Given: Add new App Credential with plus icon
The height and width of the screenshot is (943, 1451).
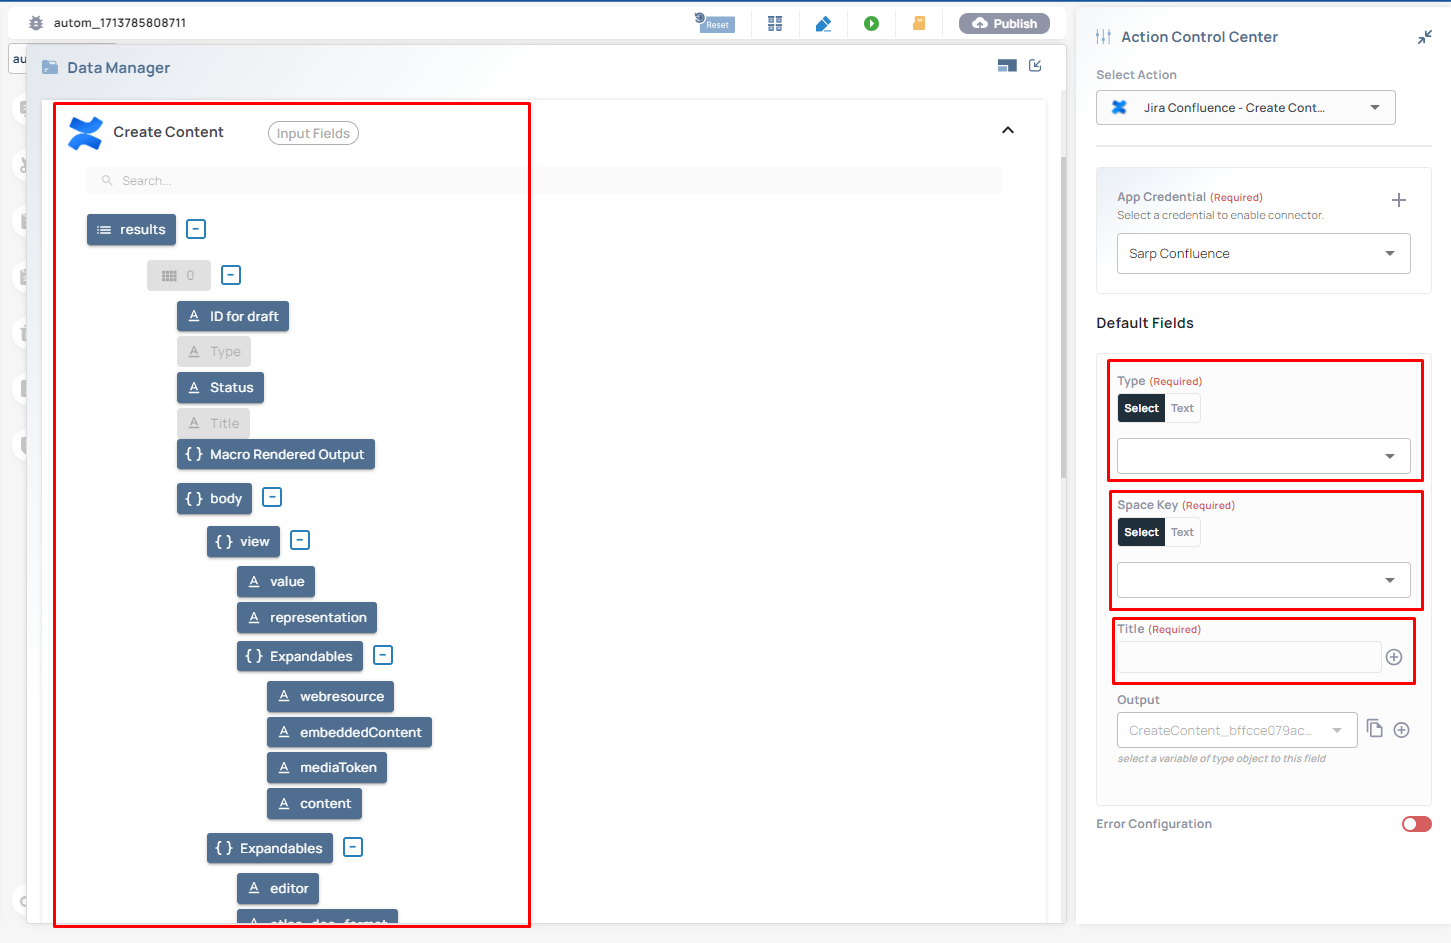Looking at the screenshot, I should 1399,200.
